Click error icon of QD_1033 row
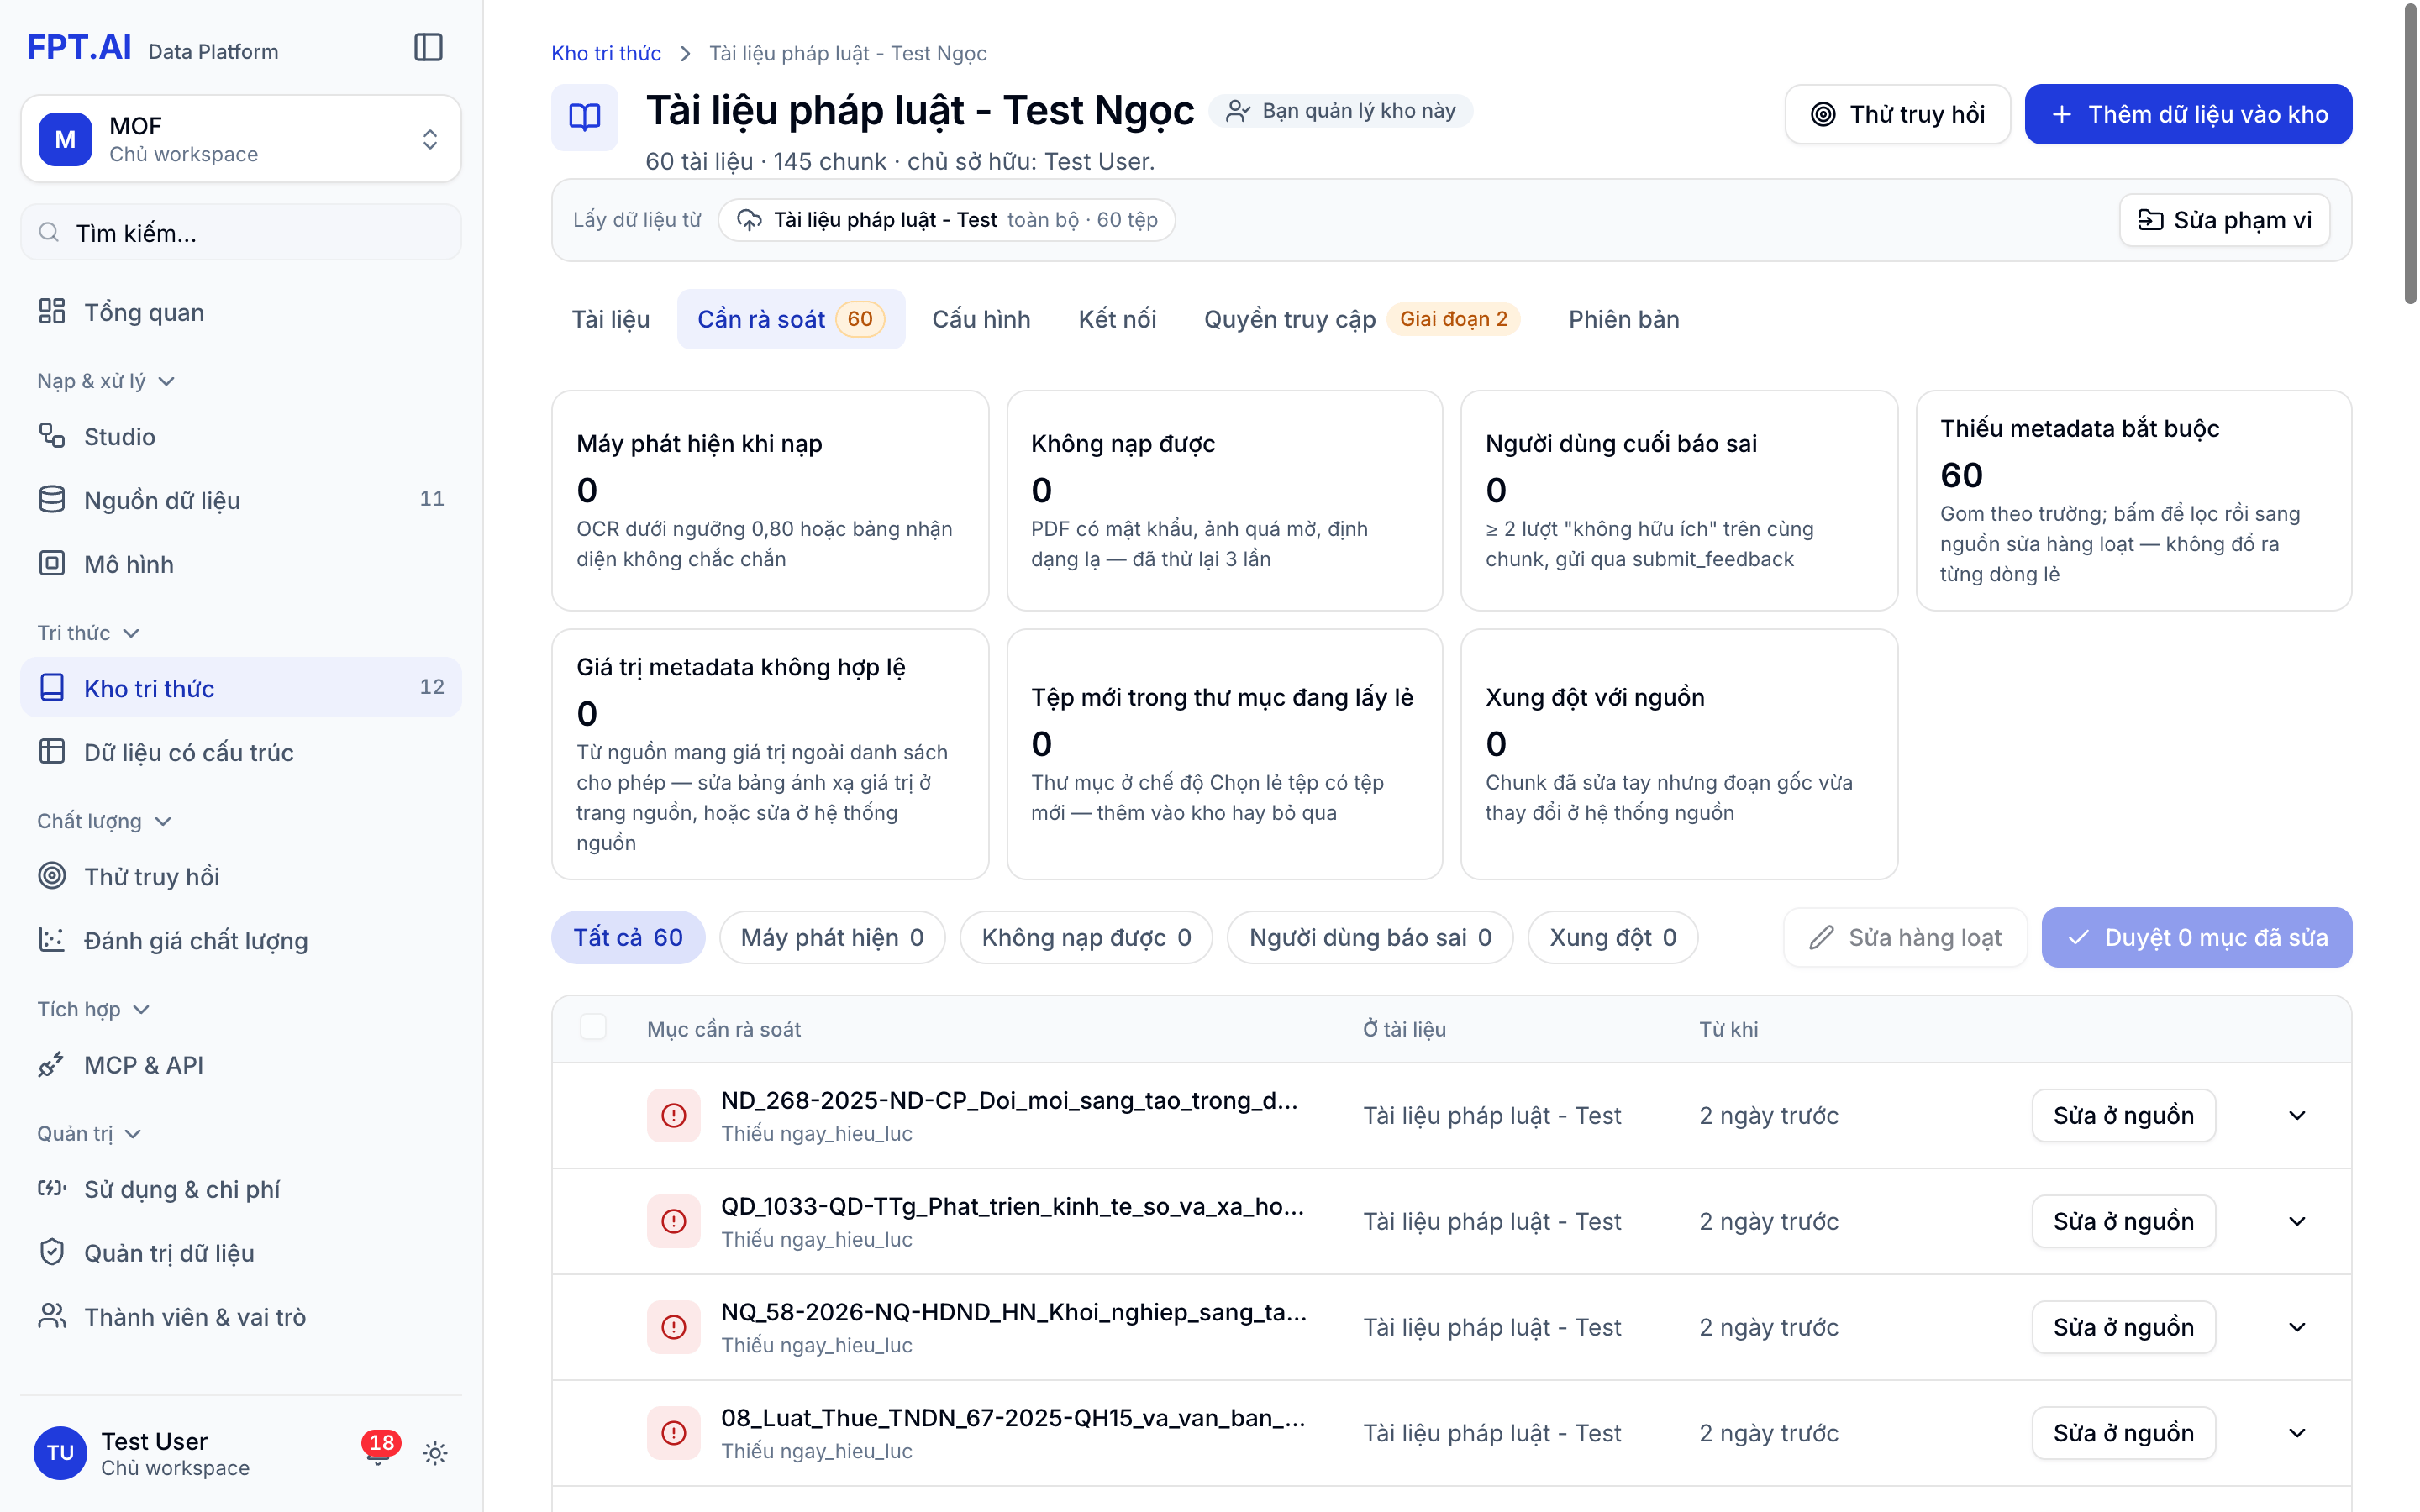2420x1512 pixels. pyautogui.click(x=673, y=1221)
